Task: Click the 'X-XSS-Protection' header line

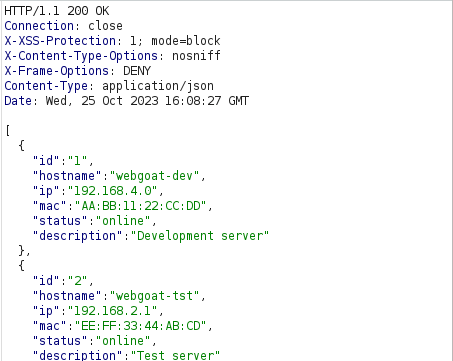Action: pos(112,41)
